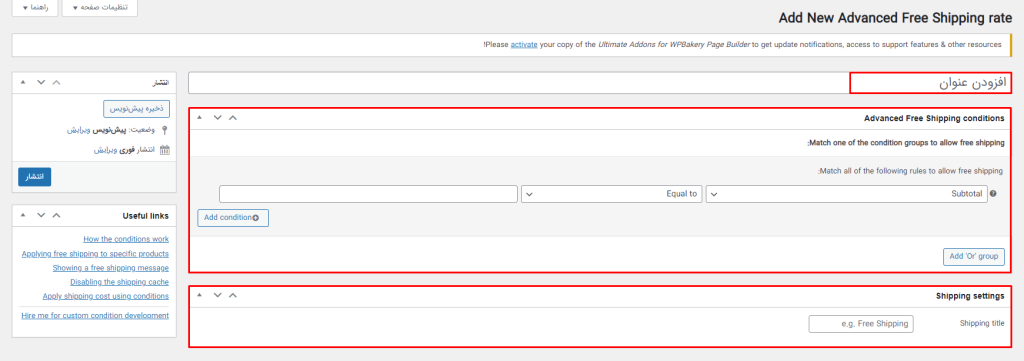
Task: Click the ذخیره پیش‌نویس save draft button
Action: [x=136, y=108]
